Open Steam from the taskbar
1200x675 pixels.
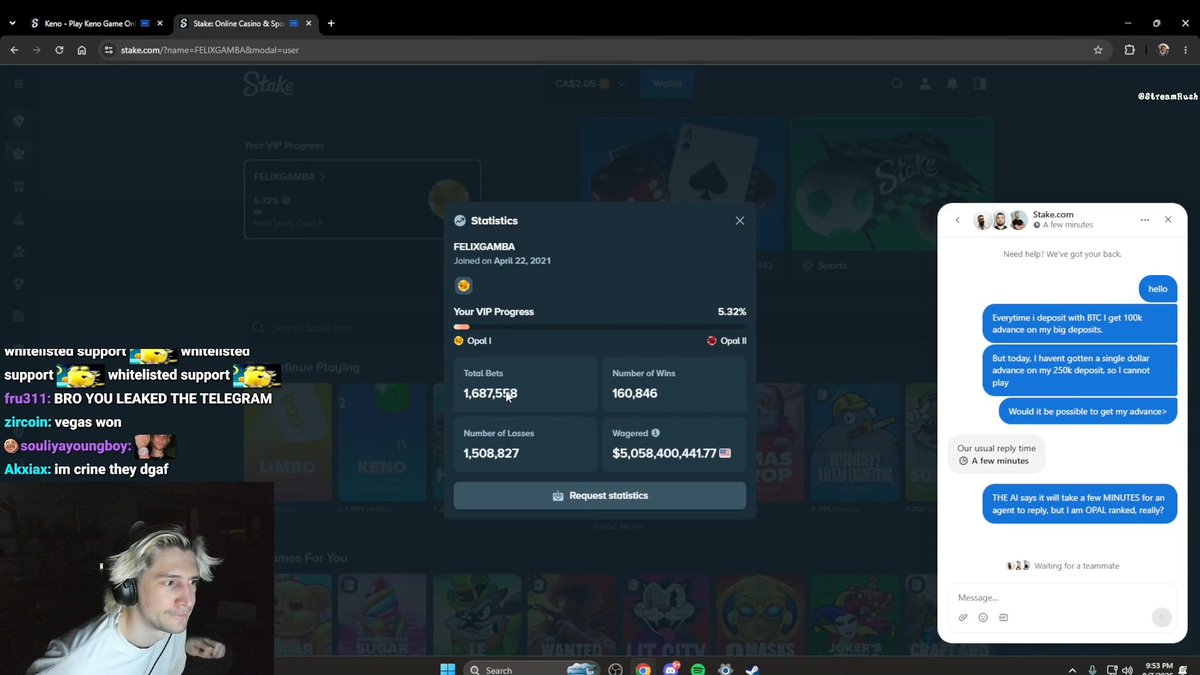(752, 670)
